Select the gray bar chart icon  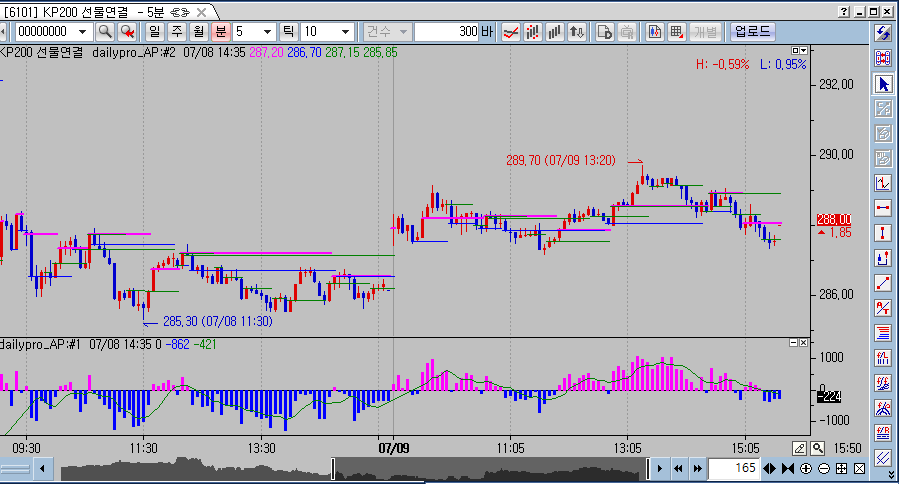point(554,32)
